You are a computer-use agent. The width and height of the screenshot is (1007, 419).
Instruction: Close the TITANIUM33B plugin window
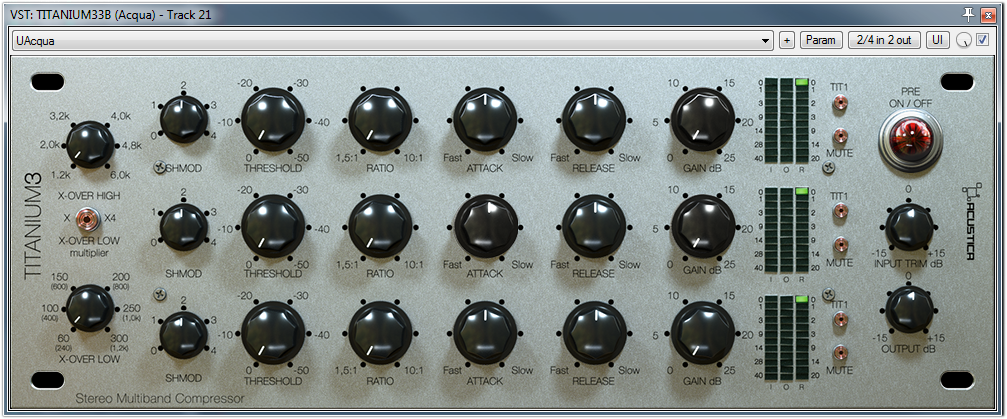pyautogui.click(x=988, y=13)
